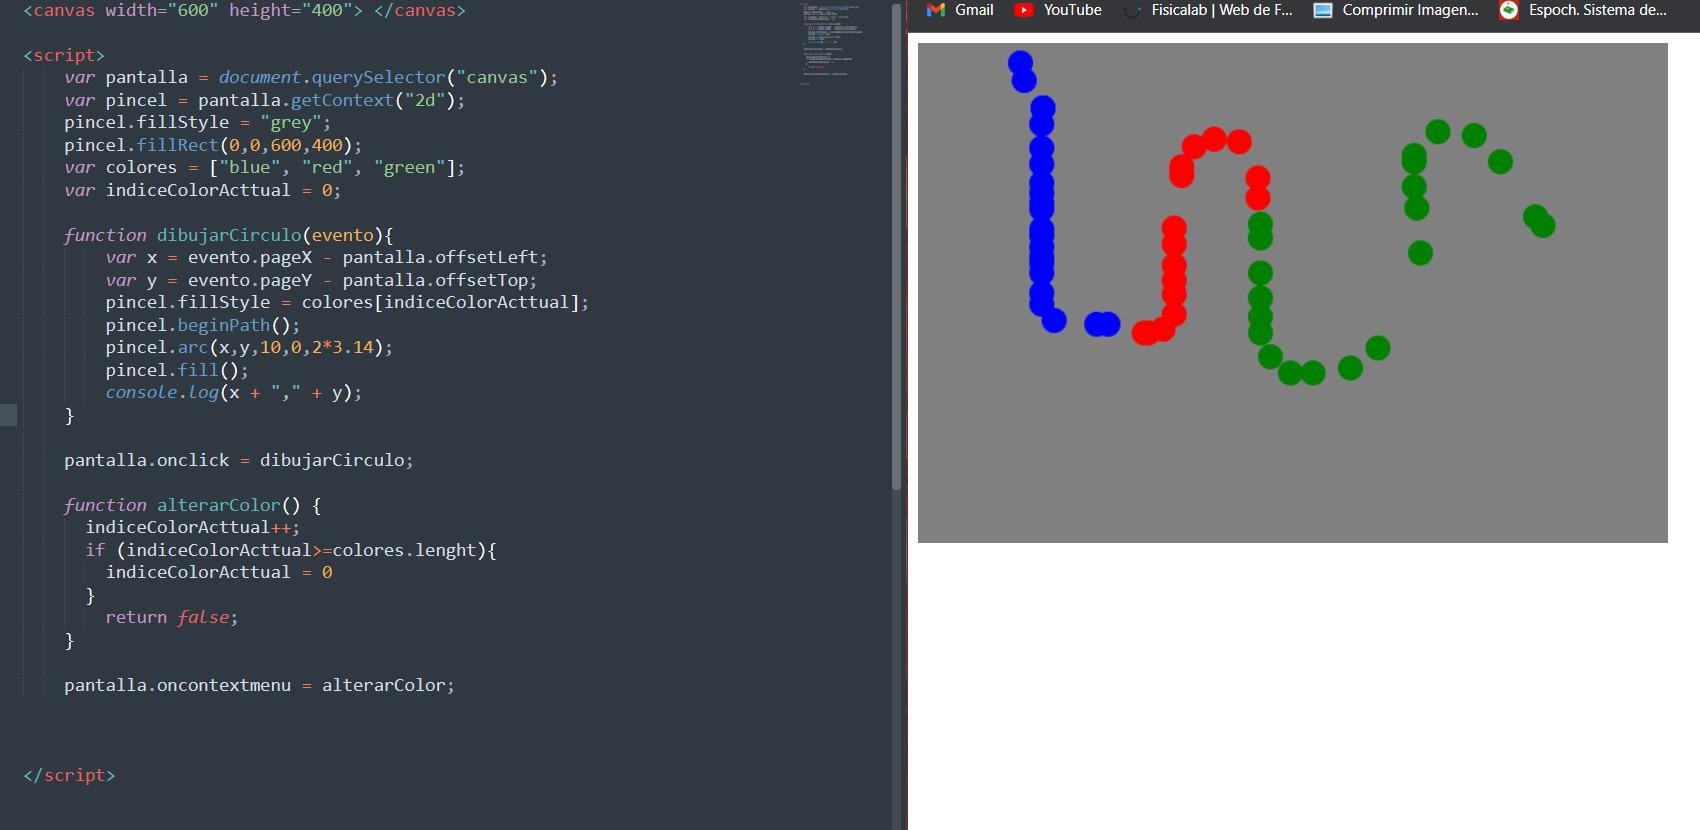Screen dimensions: 1700x830
Task: Click the 'return' keyword
Action: click(x=136, y=617)
